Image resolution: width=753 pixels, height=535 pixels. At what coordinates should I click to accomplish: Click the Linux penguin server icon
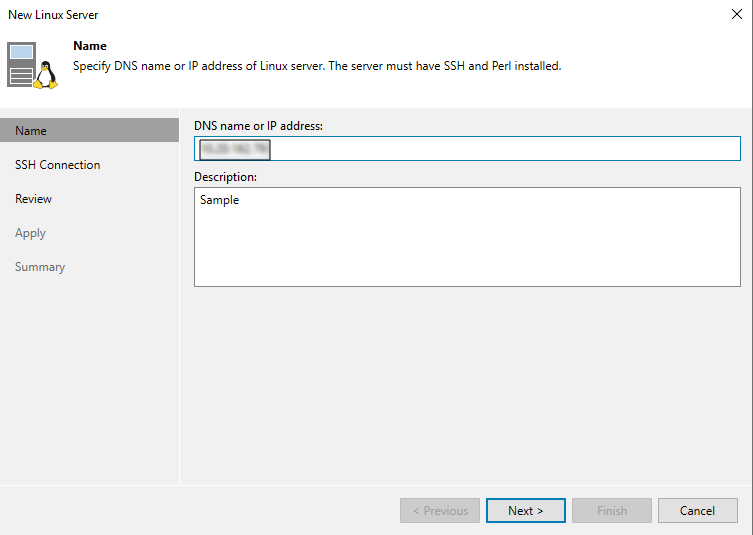31,65
